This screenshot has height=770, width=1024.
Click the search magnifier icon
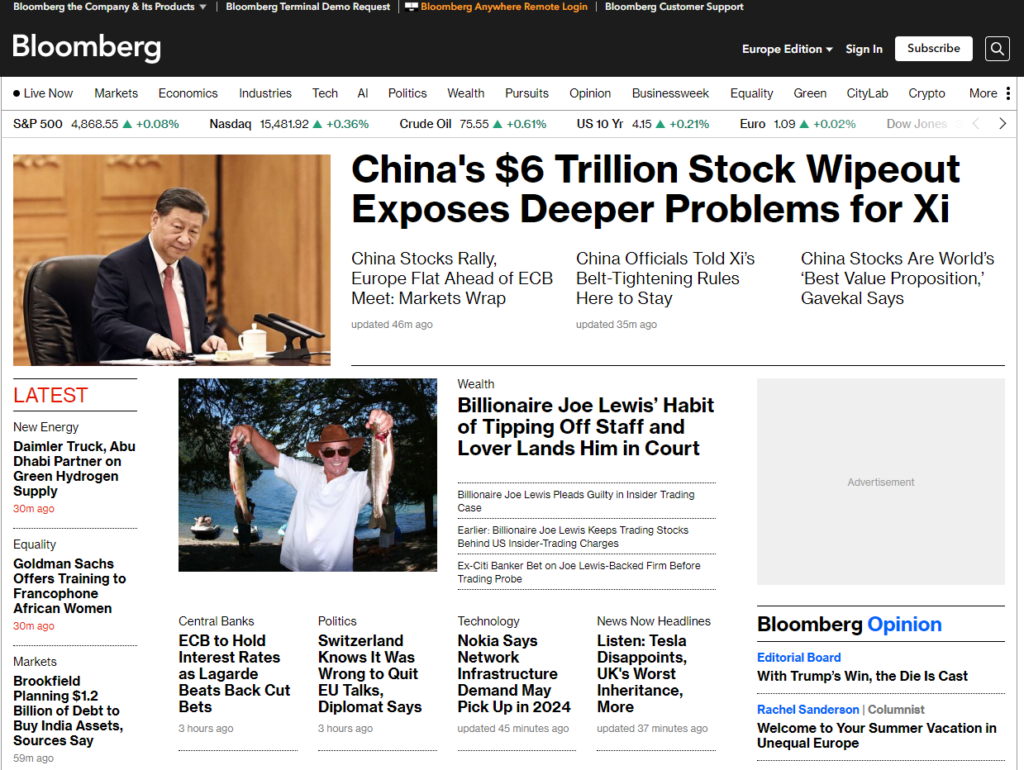[x=997, y=49]
